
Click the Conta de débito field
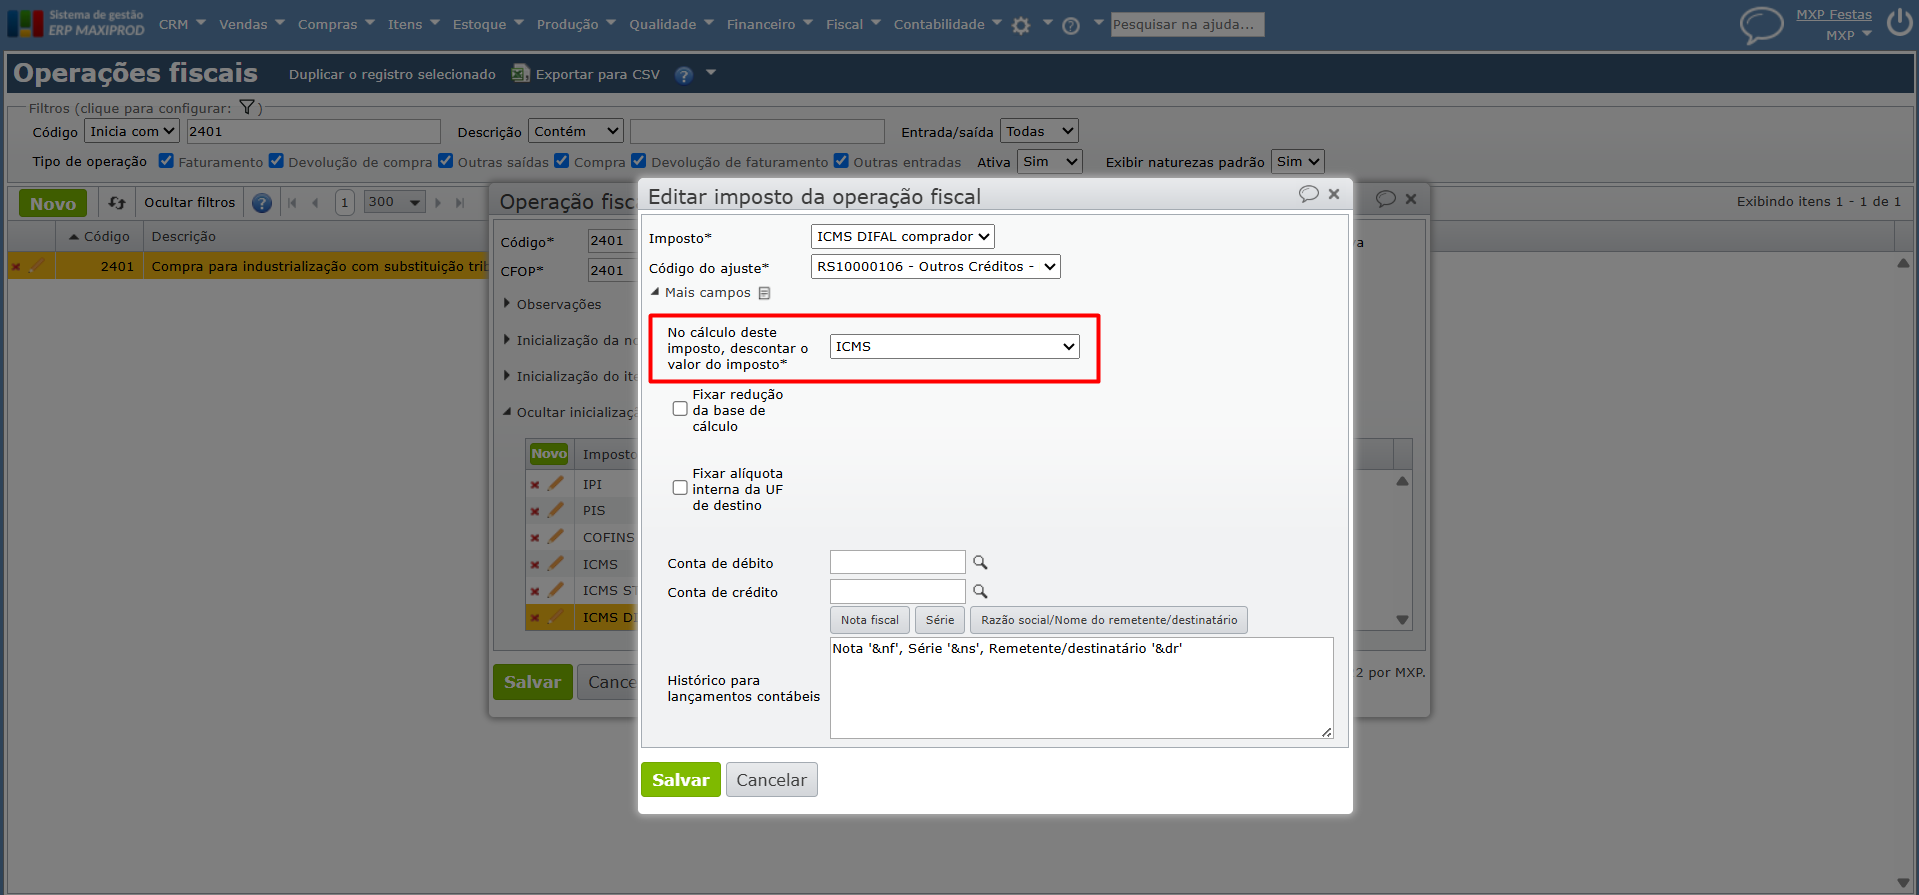[898, 562]
